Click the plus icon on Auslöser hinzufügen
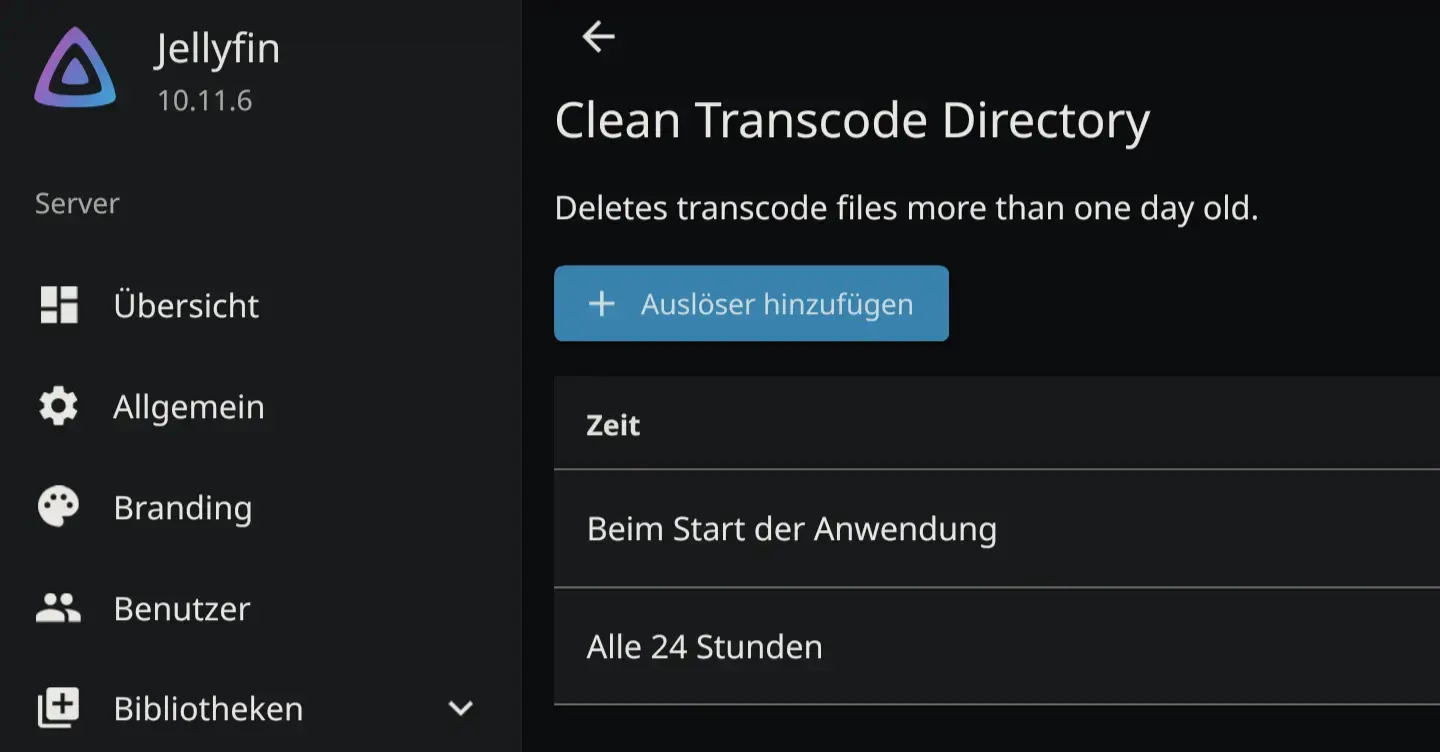Viewport: 1440px width, 752px height. coord(601,304)
